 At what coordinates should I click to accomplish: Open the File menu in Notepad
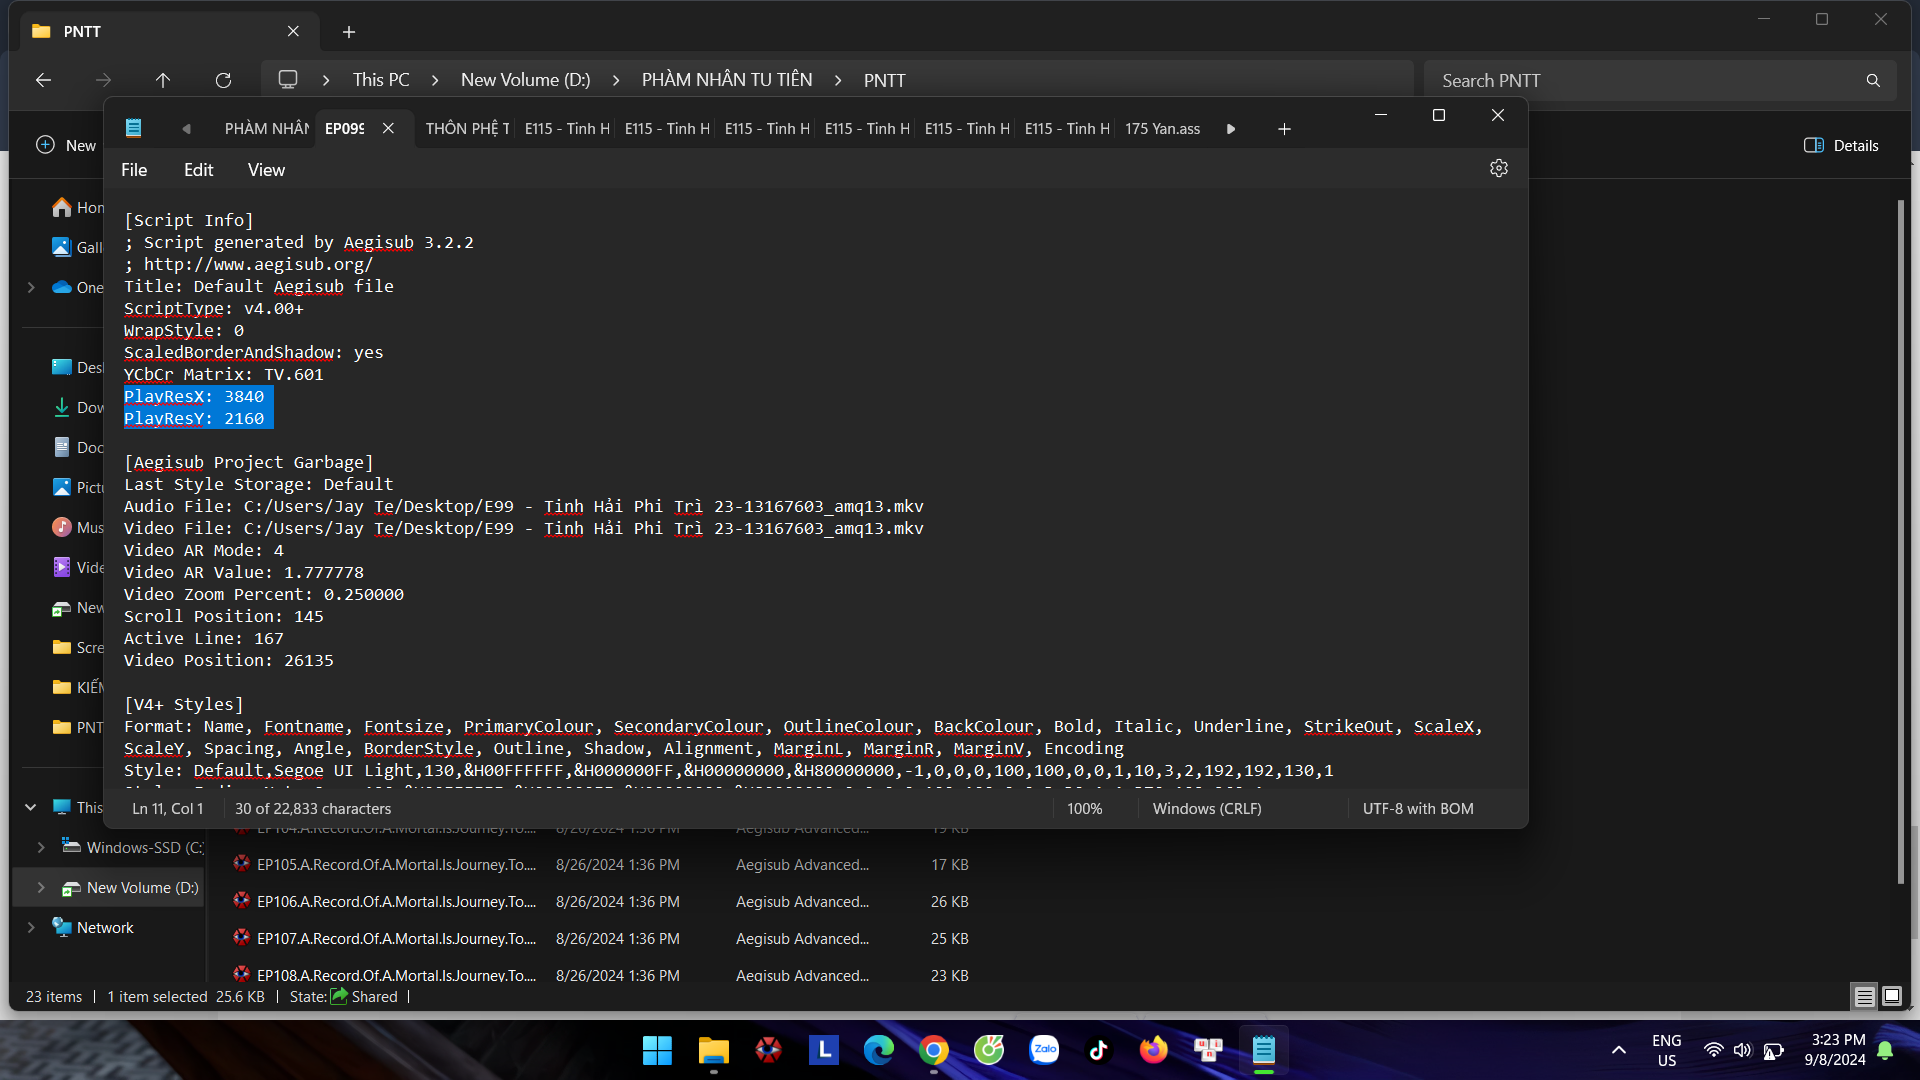(134, 170)
